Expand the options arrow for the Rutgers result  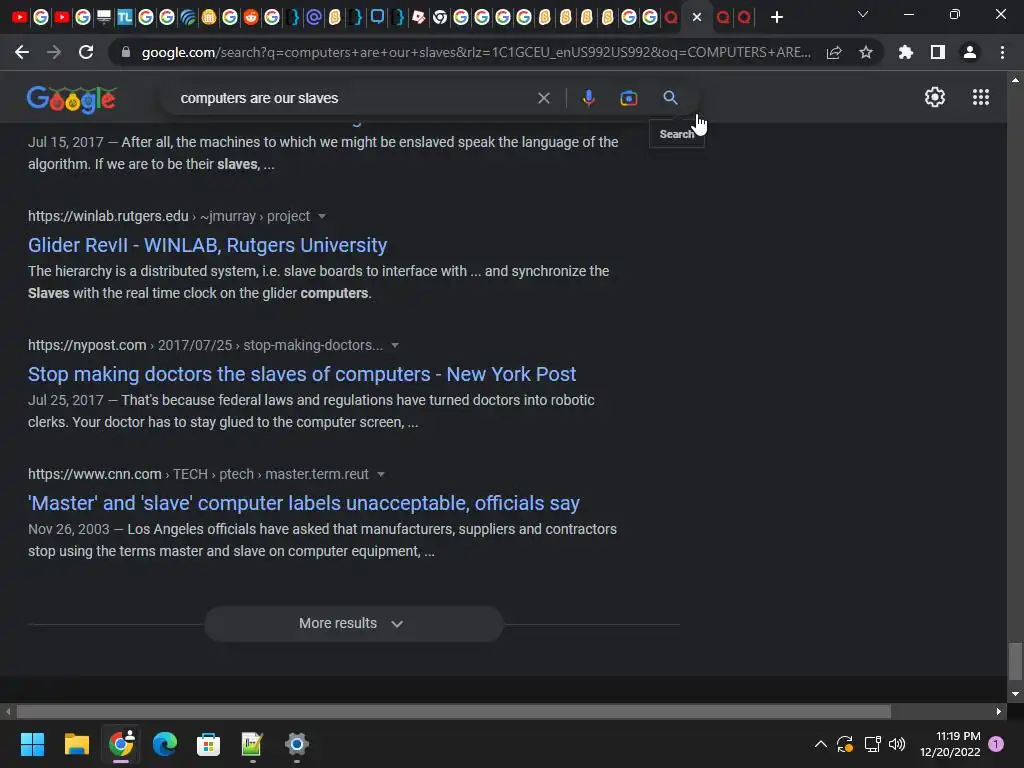pyautogui.click(x=322, y=216)
